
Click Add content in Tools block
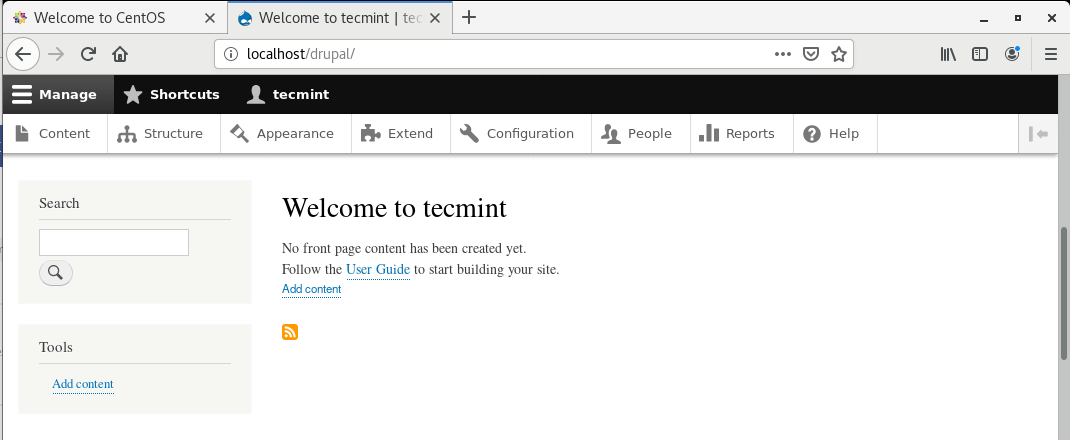(x=83, y=384)
